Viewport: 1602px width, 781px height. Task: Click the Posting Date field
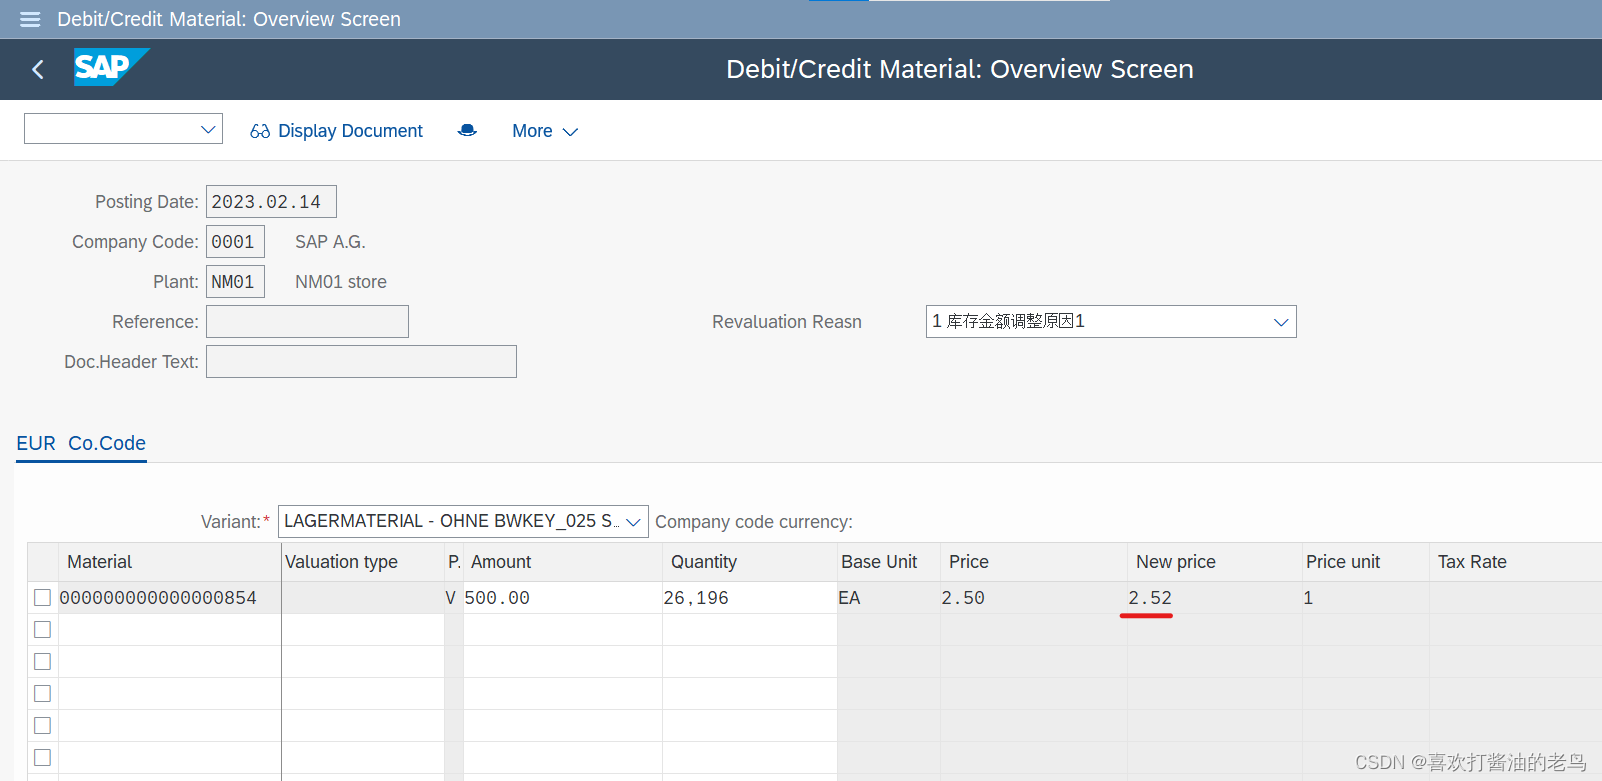[x=271, y=201]
